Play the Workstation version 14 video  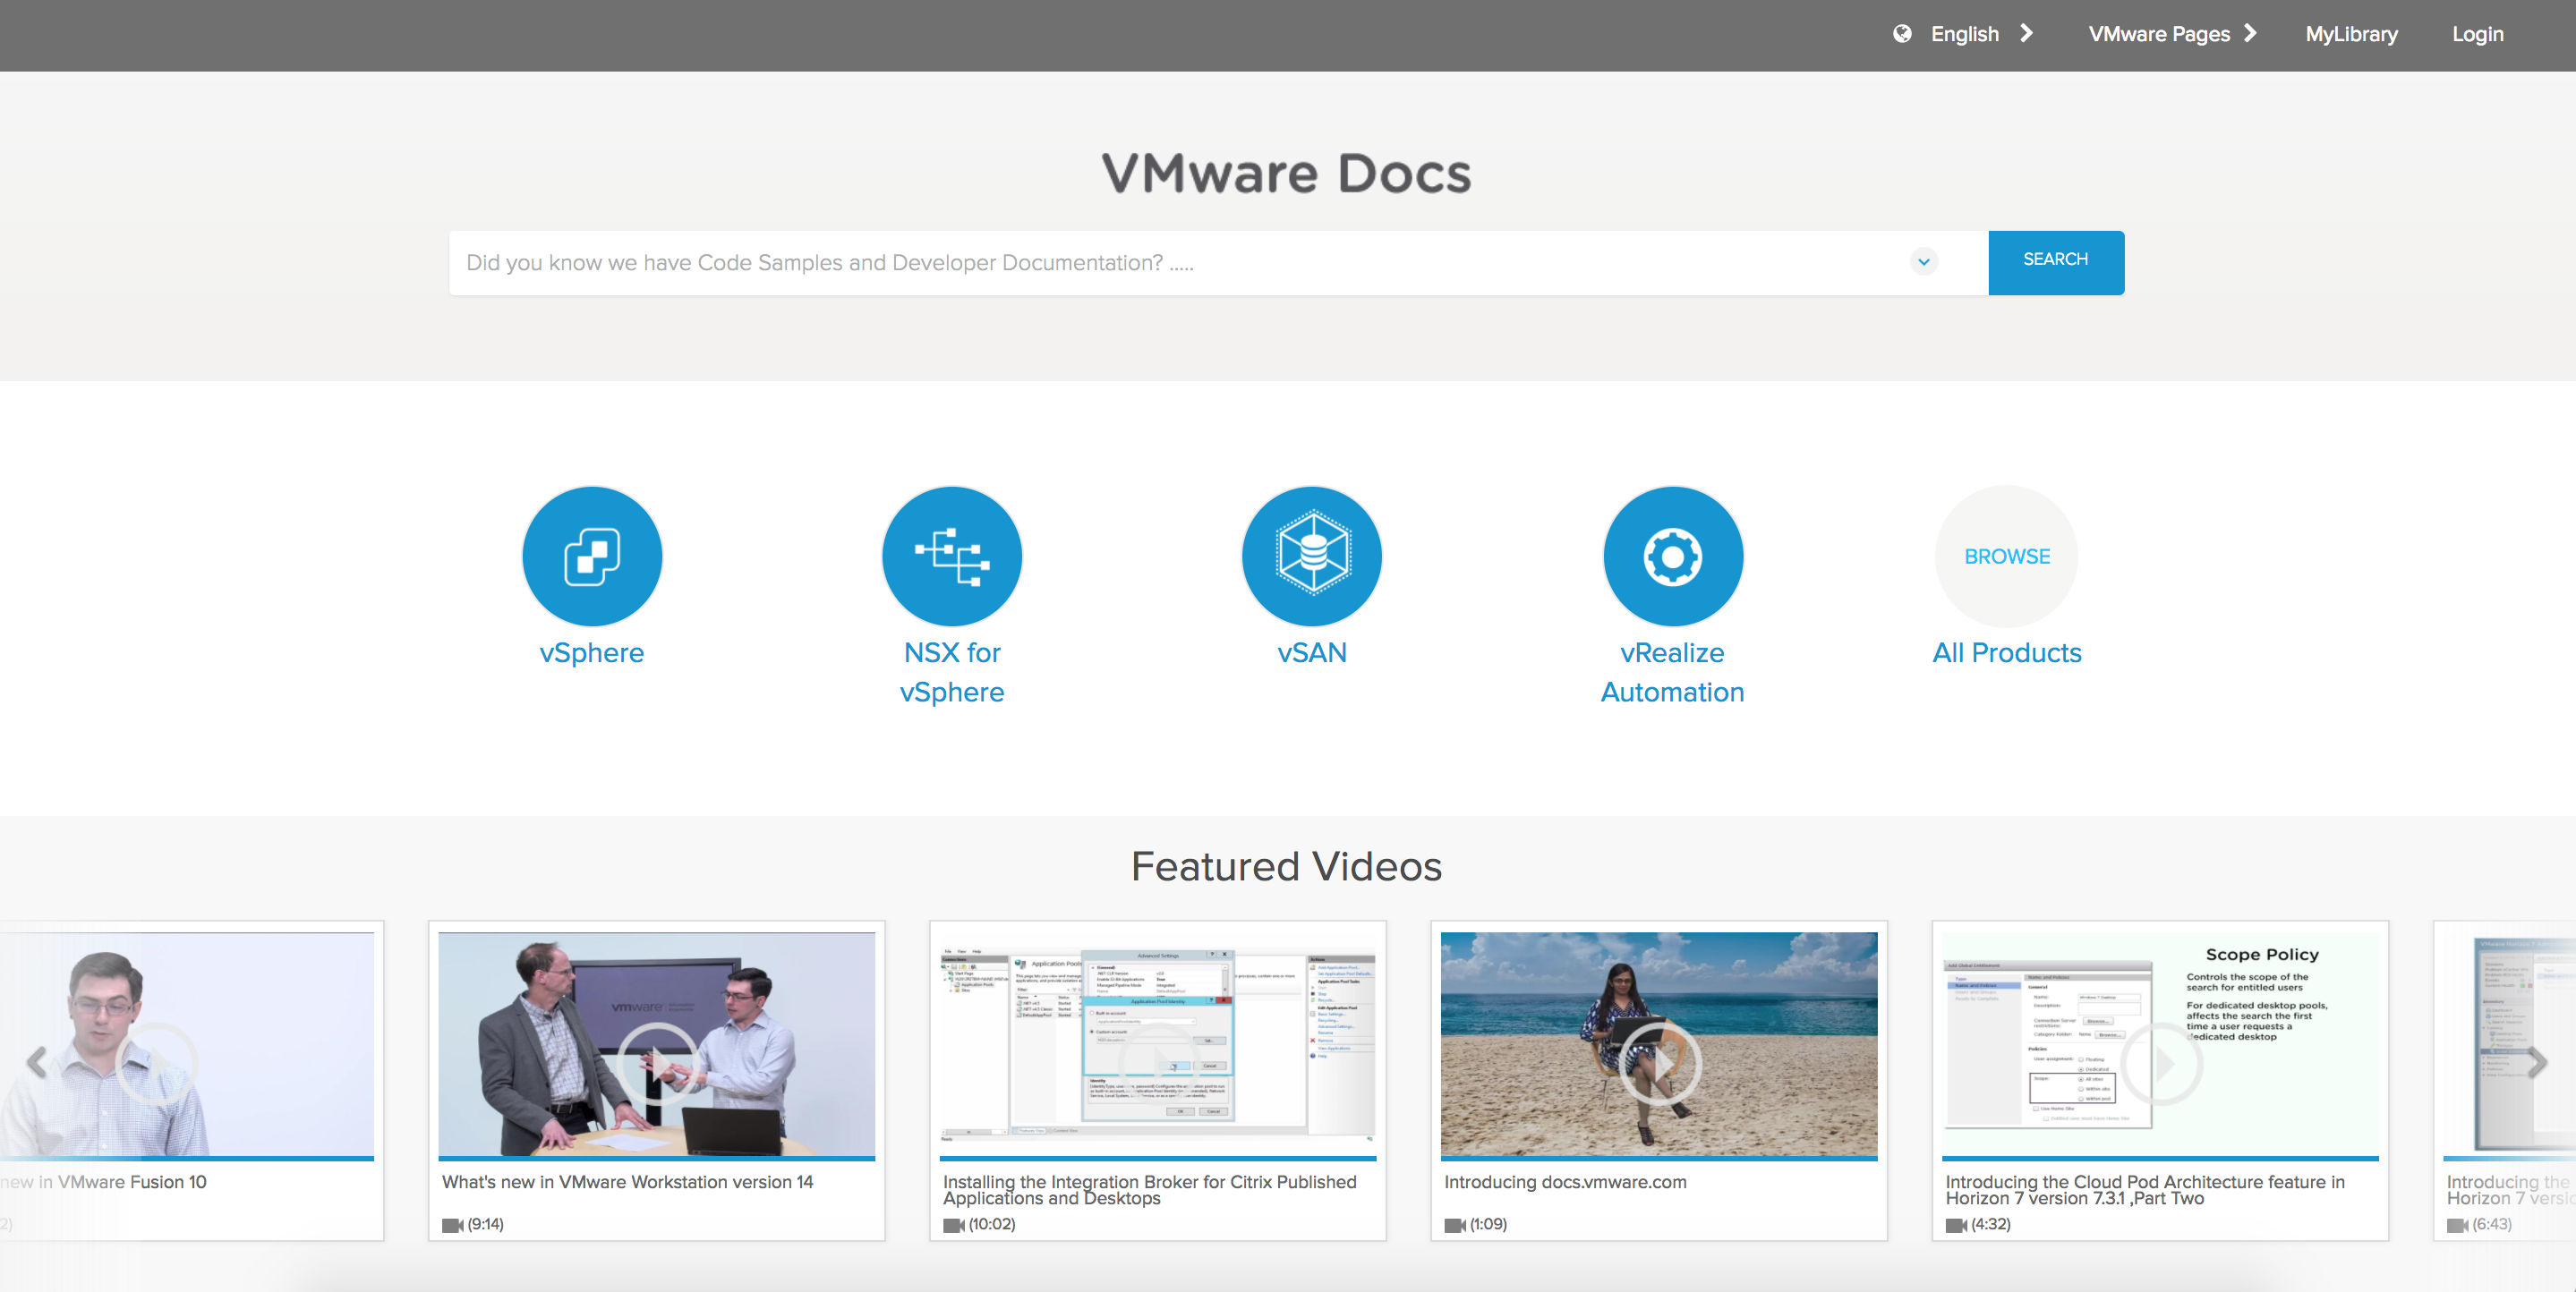[x=657, y=1062]
